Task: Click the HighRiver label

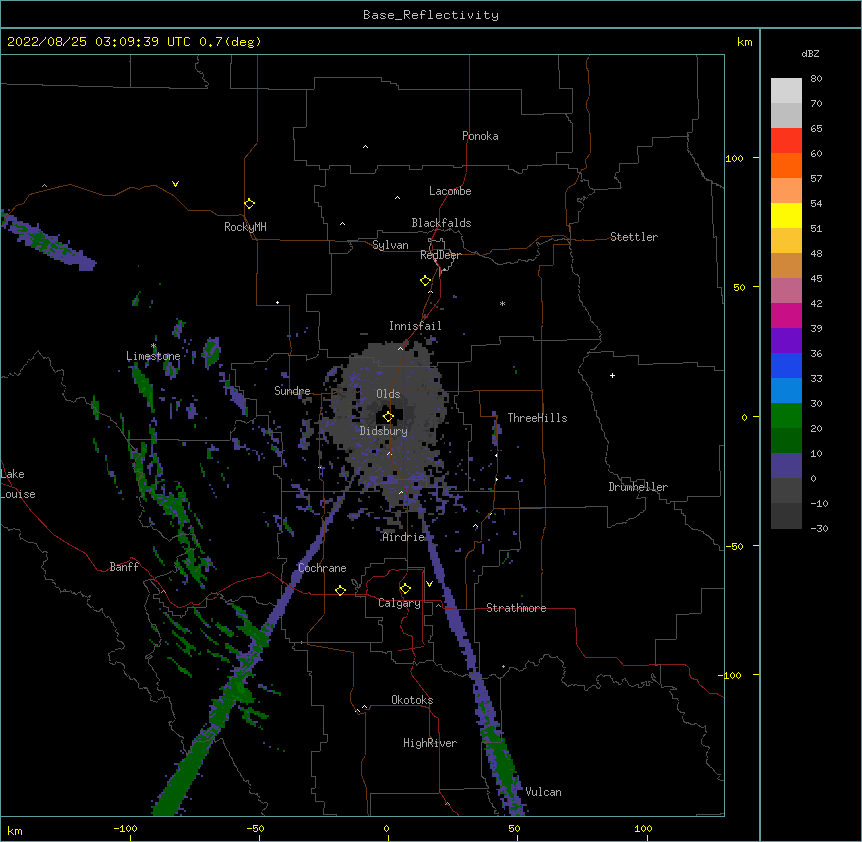Action: pyautogui.click(x=430, y=743)
